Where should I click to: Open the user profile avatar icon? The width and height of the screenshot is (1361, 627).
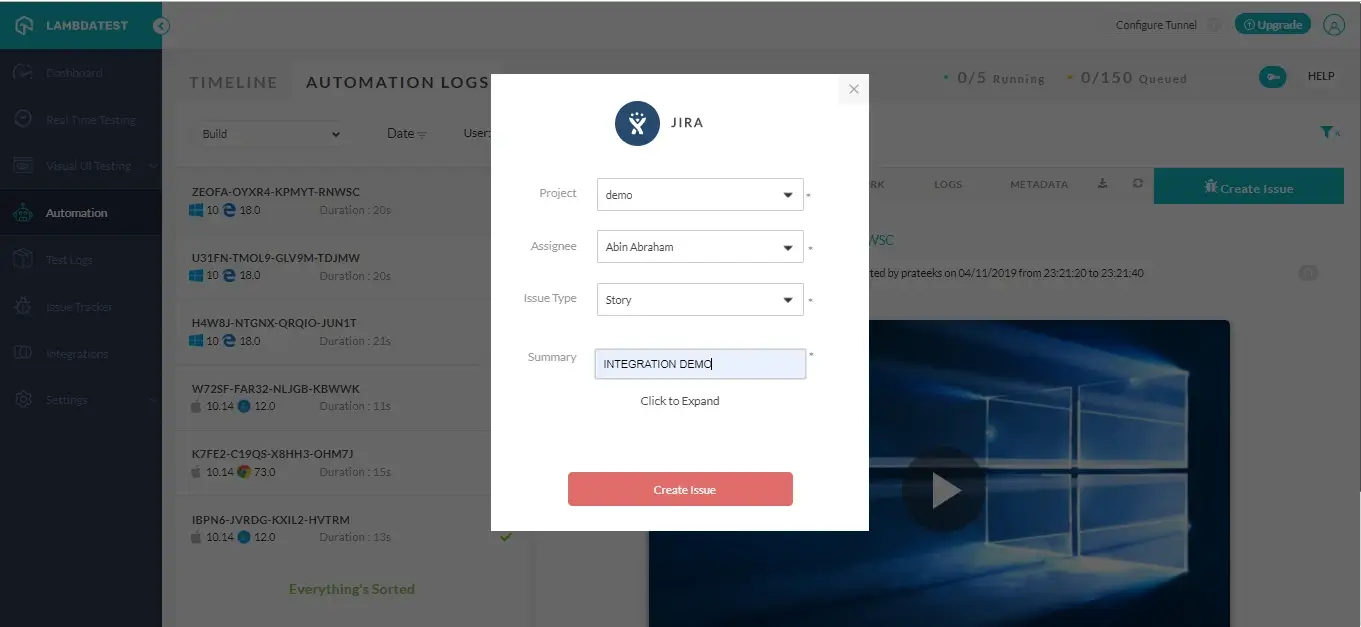coord(1333,25)
